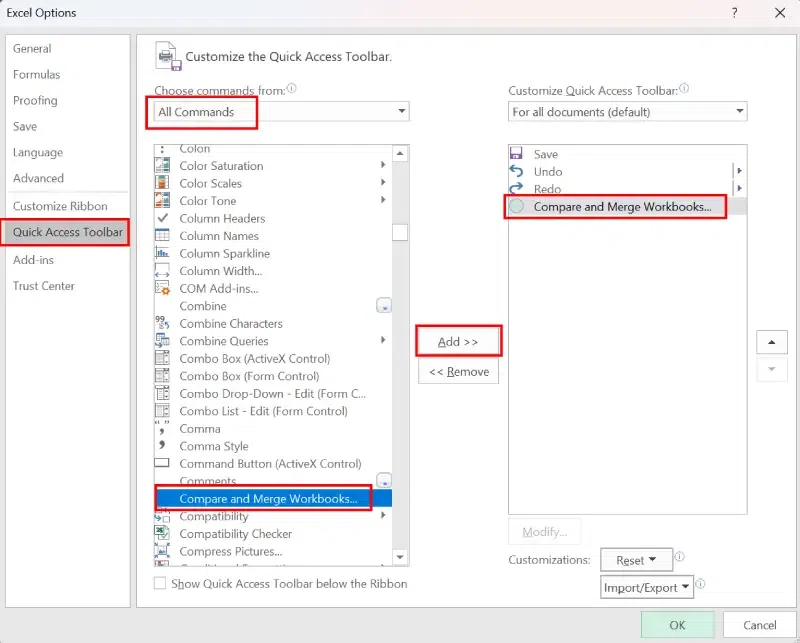Open the Save category in sidebar

[x=25, y=127]
